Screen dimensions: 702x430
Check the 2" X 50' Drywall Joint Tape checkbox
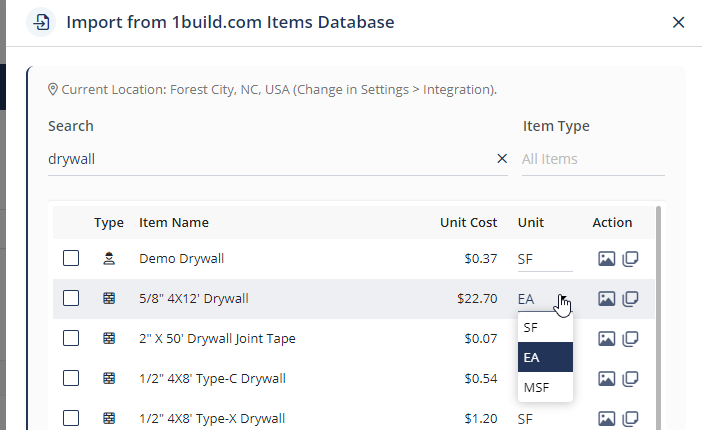coord(71,338)
